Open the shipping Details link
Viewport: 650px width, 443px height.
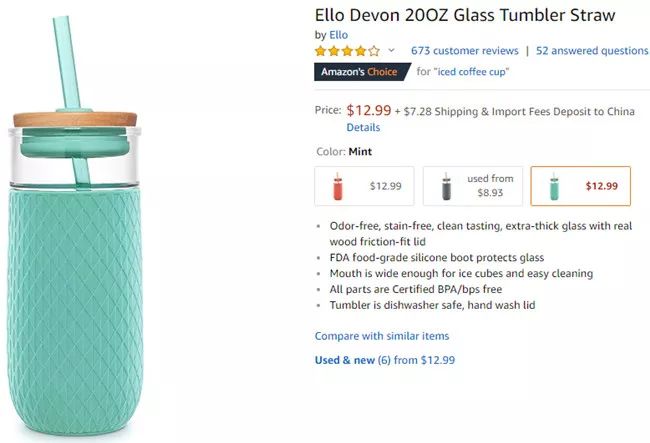coord(363,128)
